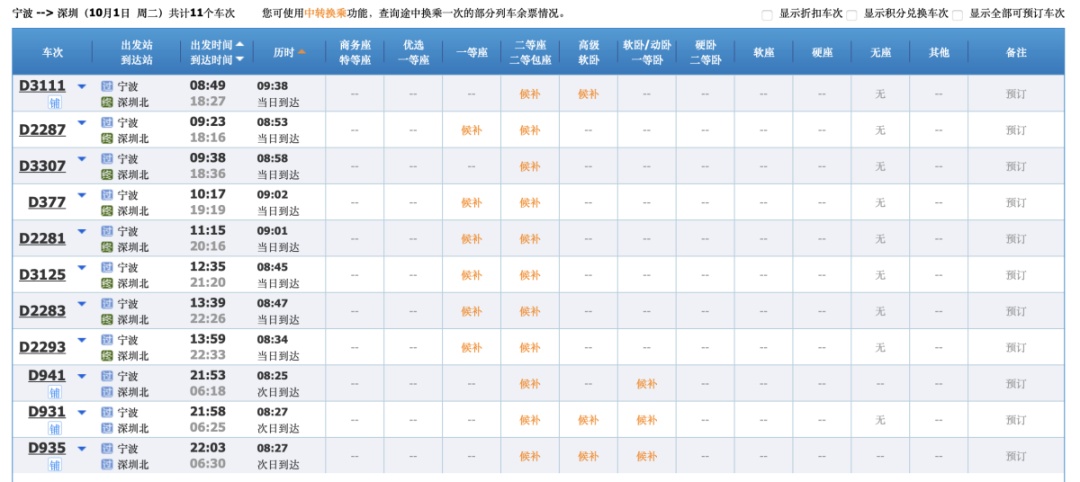Click the departure station icon for D3111
1080x482 pixels.
(x=107, y=86)
